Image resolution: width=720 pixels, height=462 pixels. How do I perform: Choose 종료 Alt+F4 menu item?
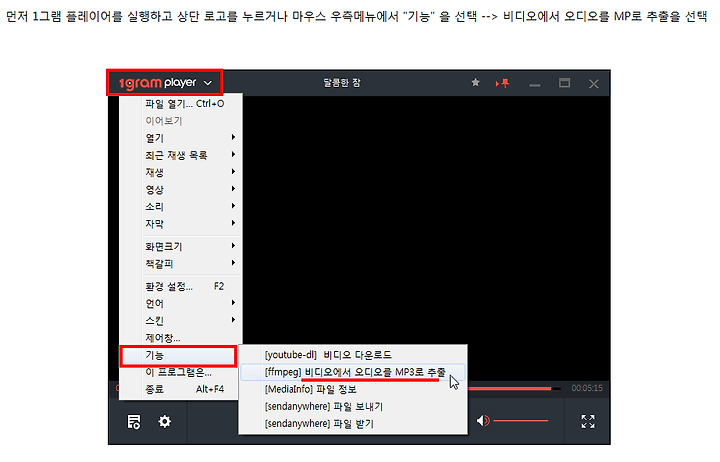(179, 389)
